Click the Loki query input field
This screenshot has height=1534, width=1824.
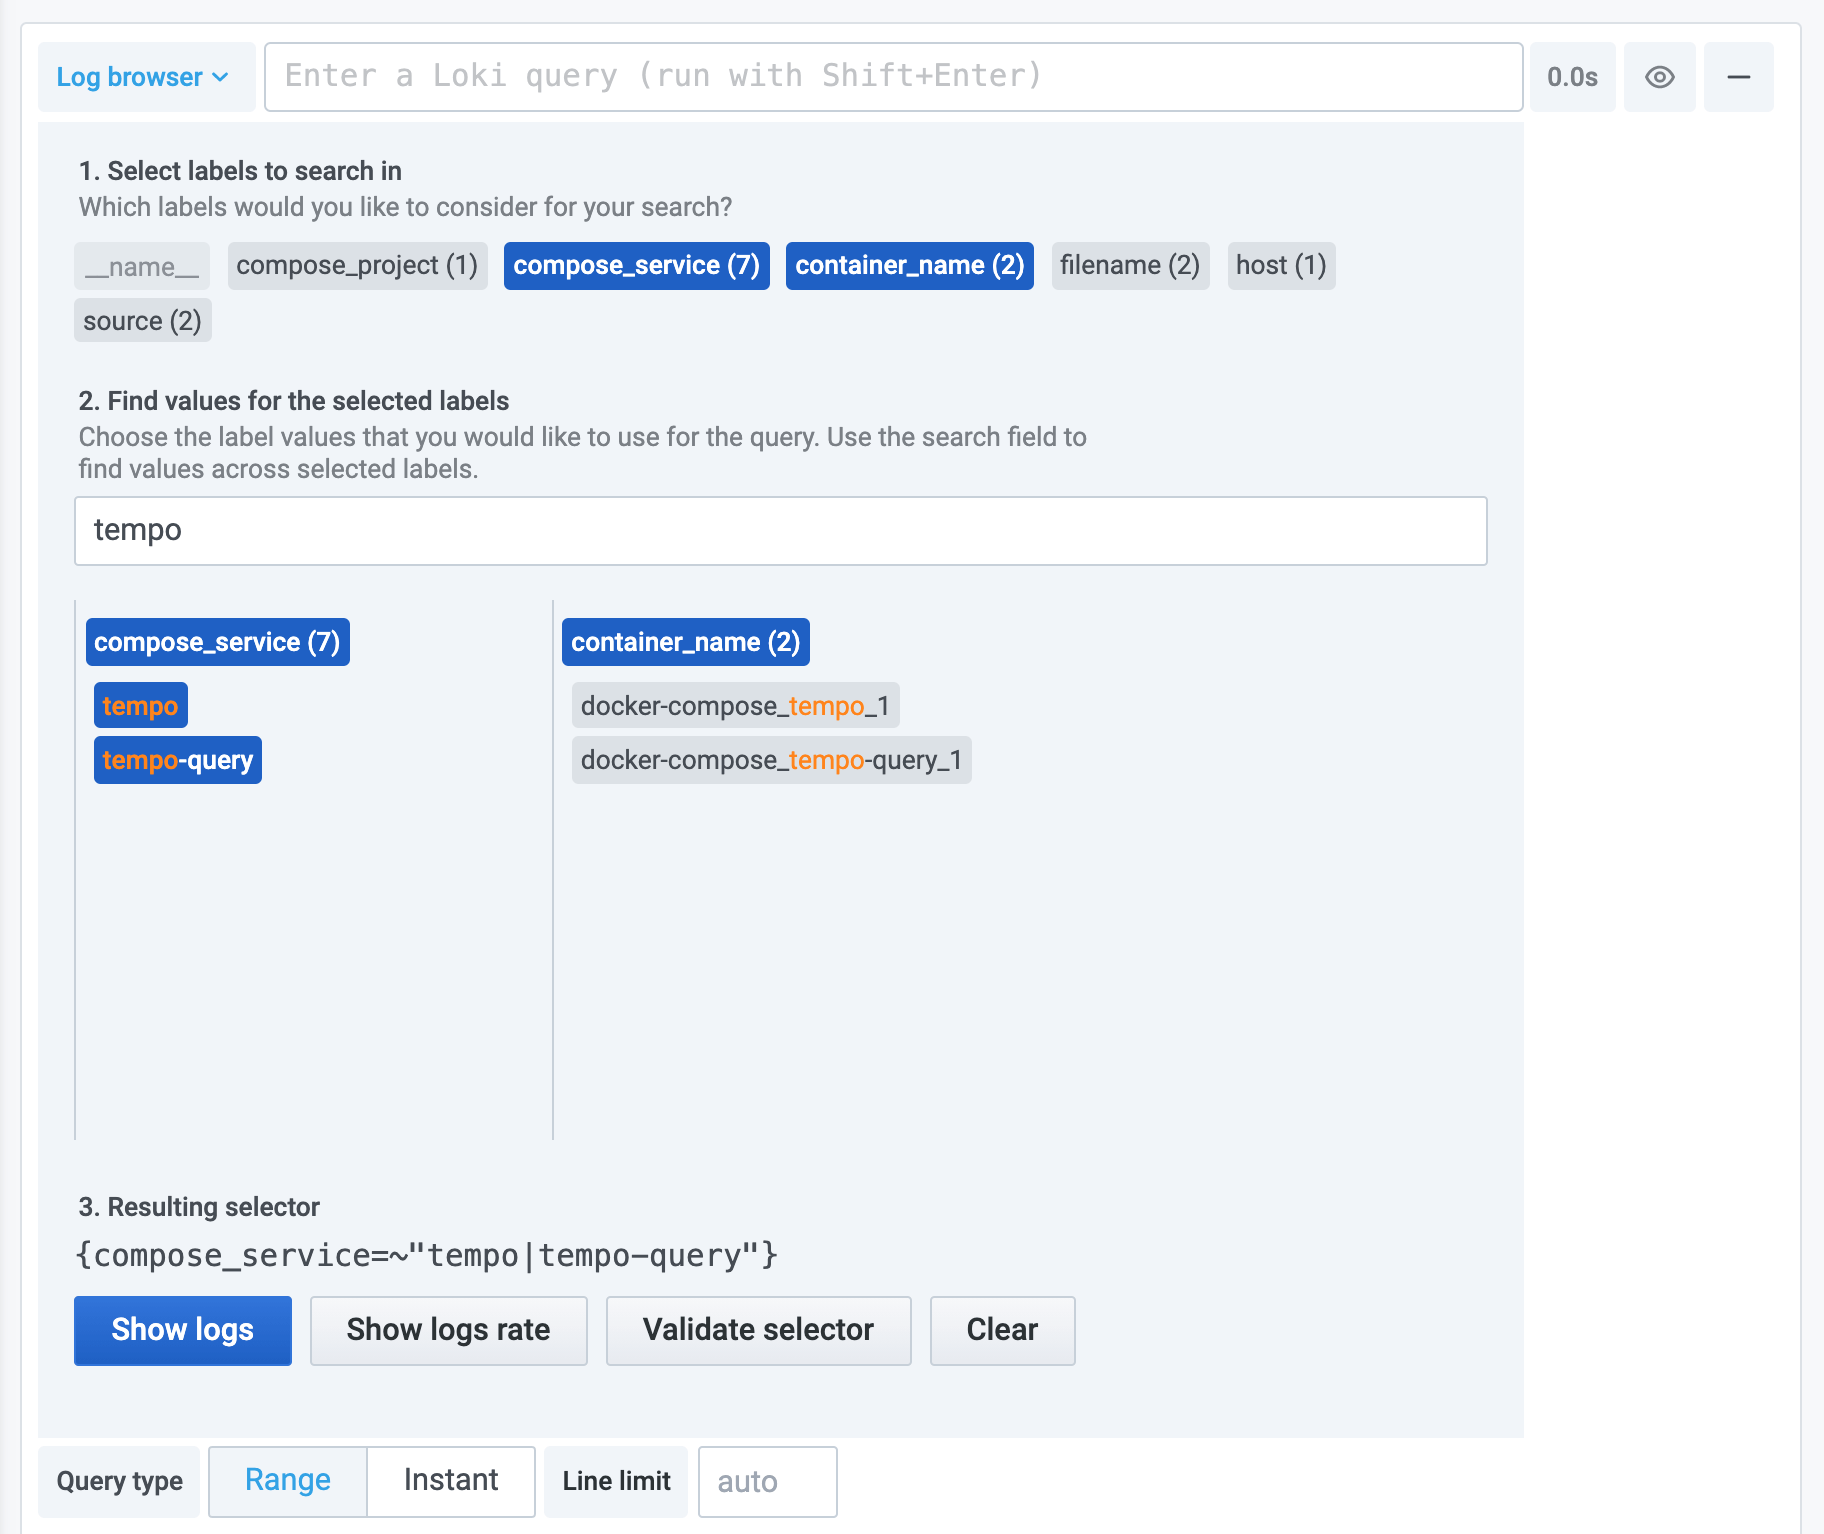892,77
